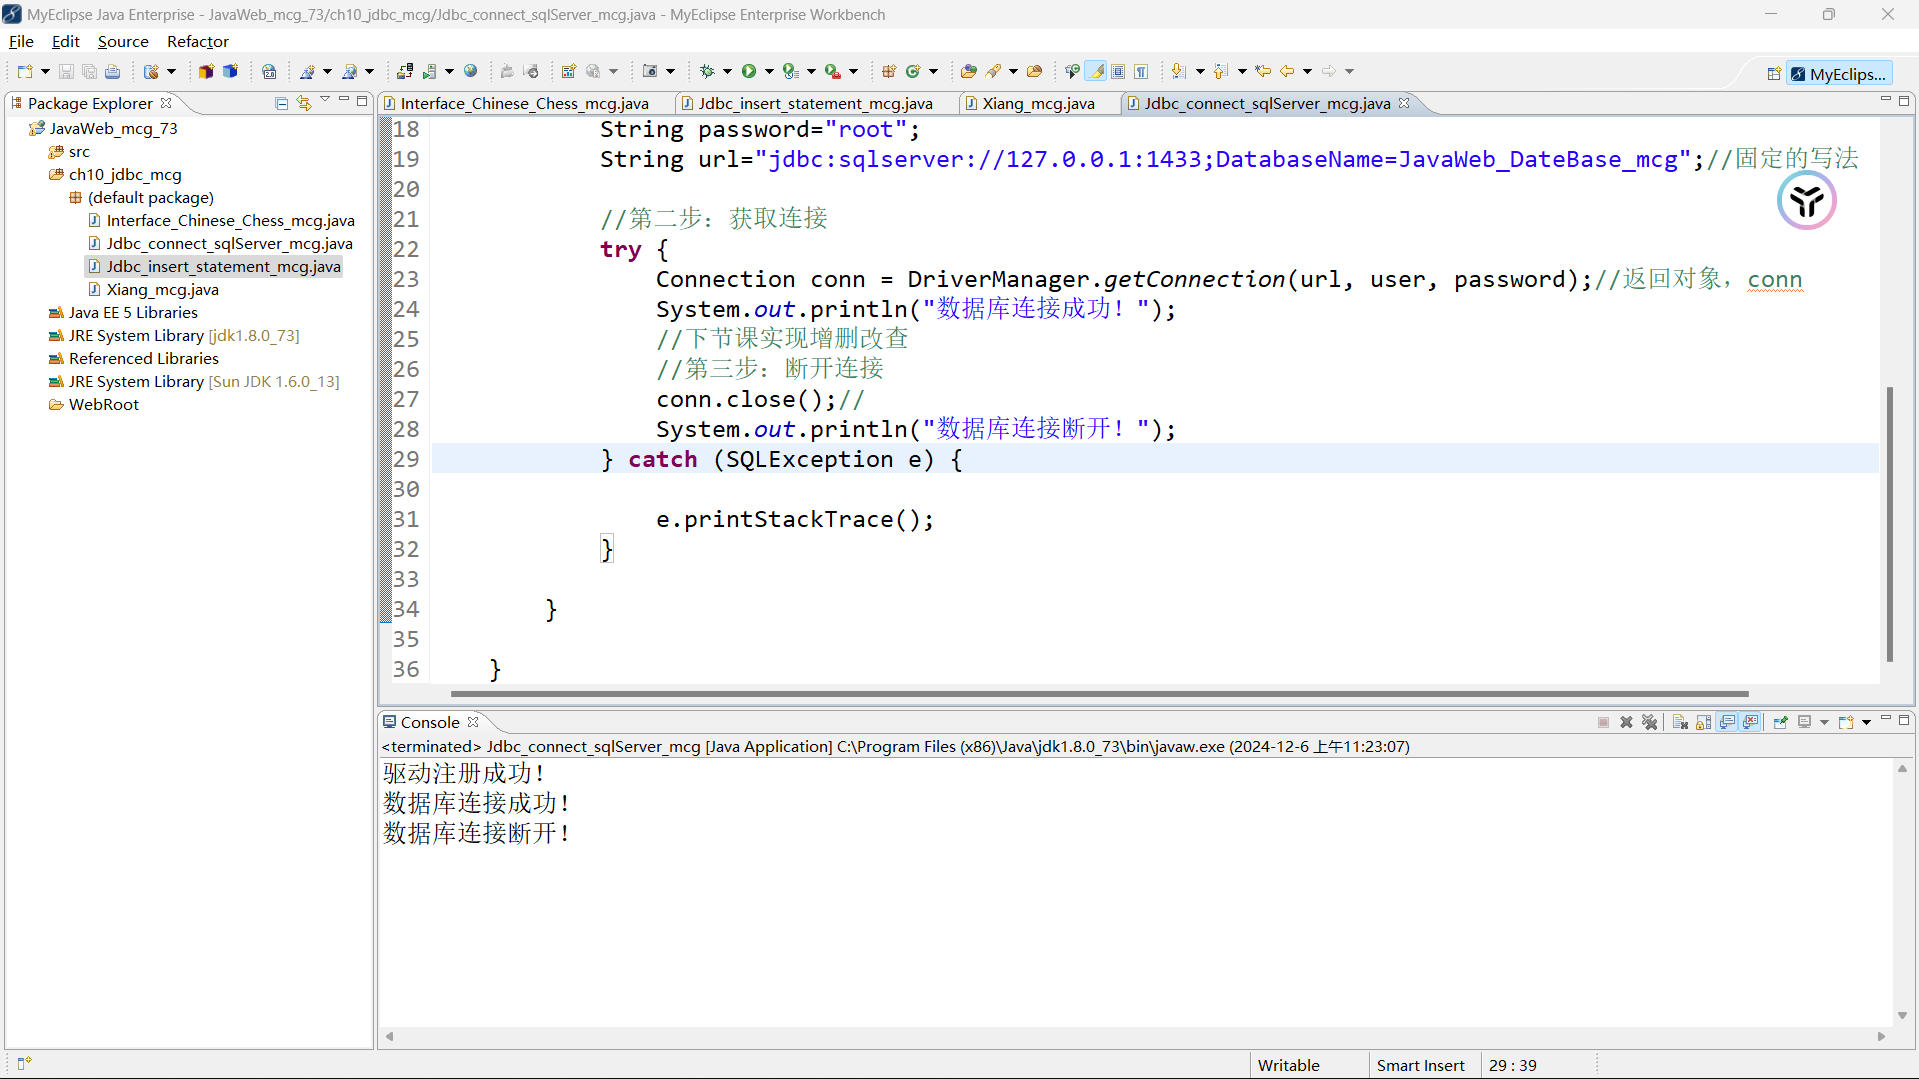Click Clear Console icon

click(1680, 722)
